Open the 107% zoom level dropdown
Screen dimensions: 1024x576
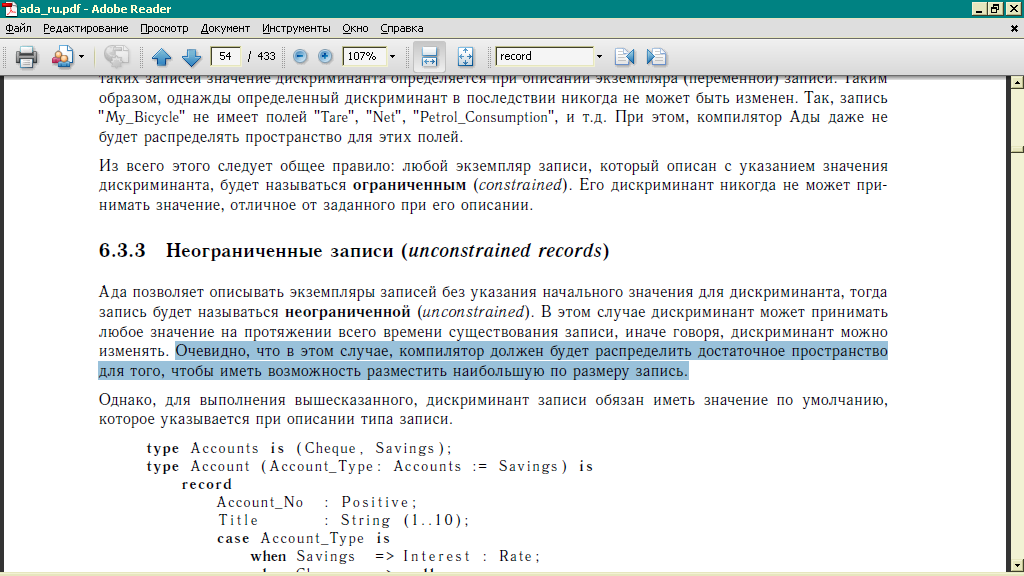click(392, 57)
